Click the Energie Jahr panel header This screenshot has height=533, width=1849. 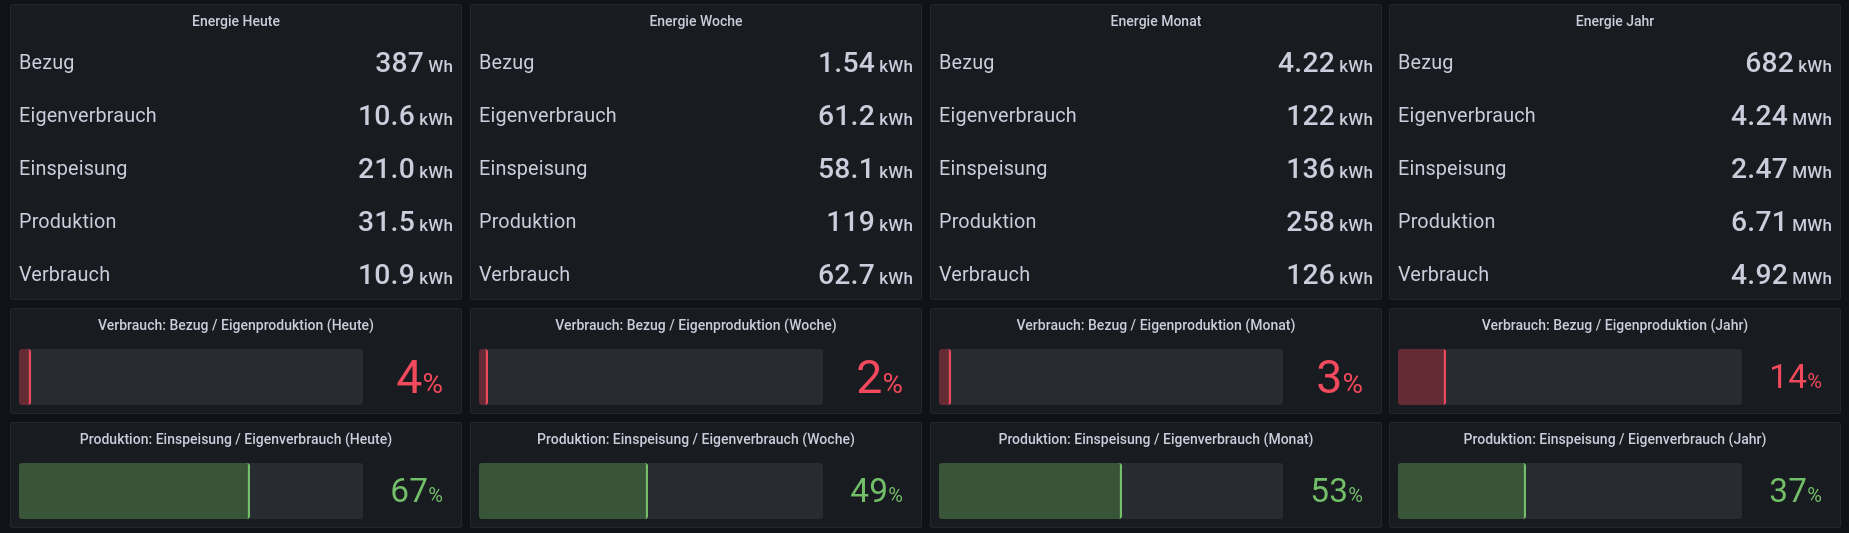coord(1614,21)
